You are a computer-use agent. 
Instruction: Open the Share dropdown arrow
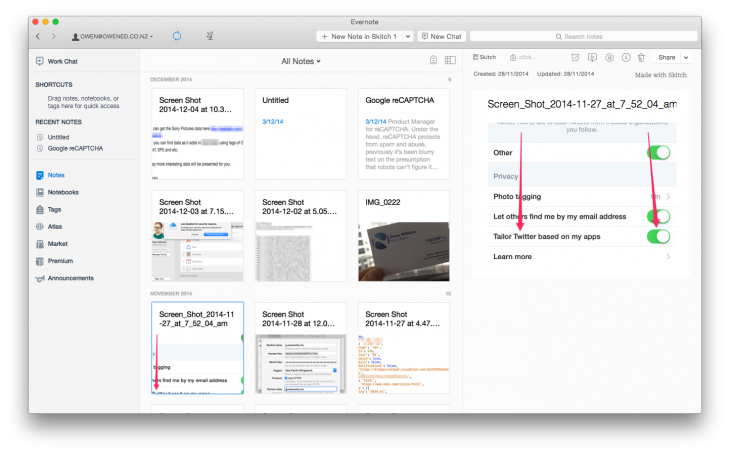point(686,57)
